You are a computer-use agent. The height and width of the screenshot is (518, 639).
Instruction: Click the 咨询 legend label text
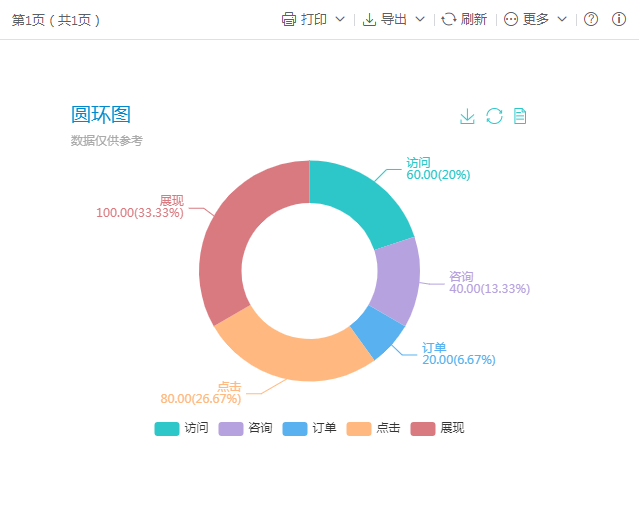[x=260, y=428]
